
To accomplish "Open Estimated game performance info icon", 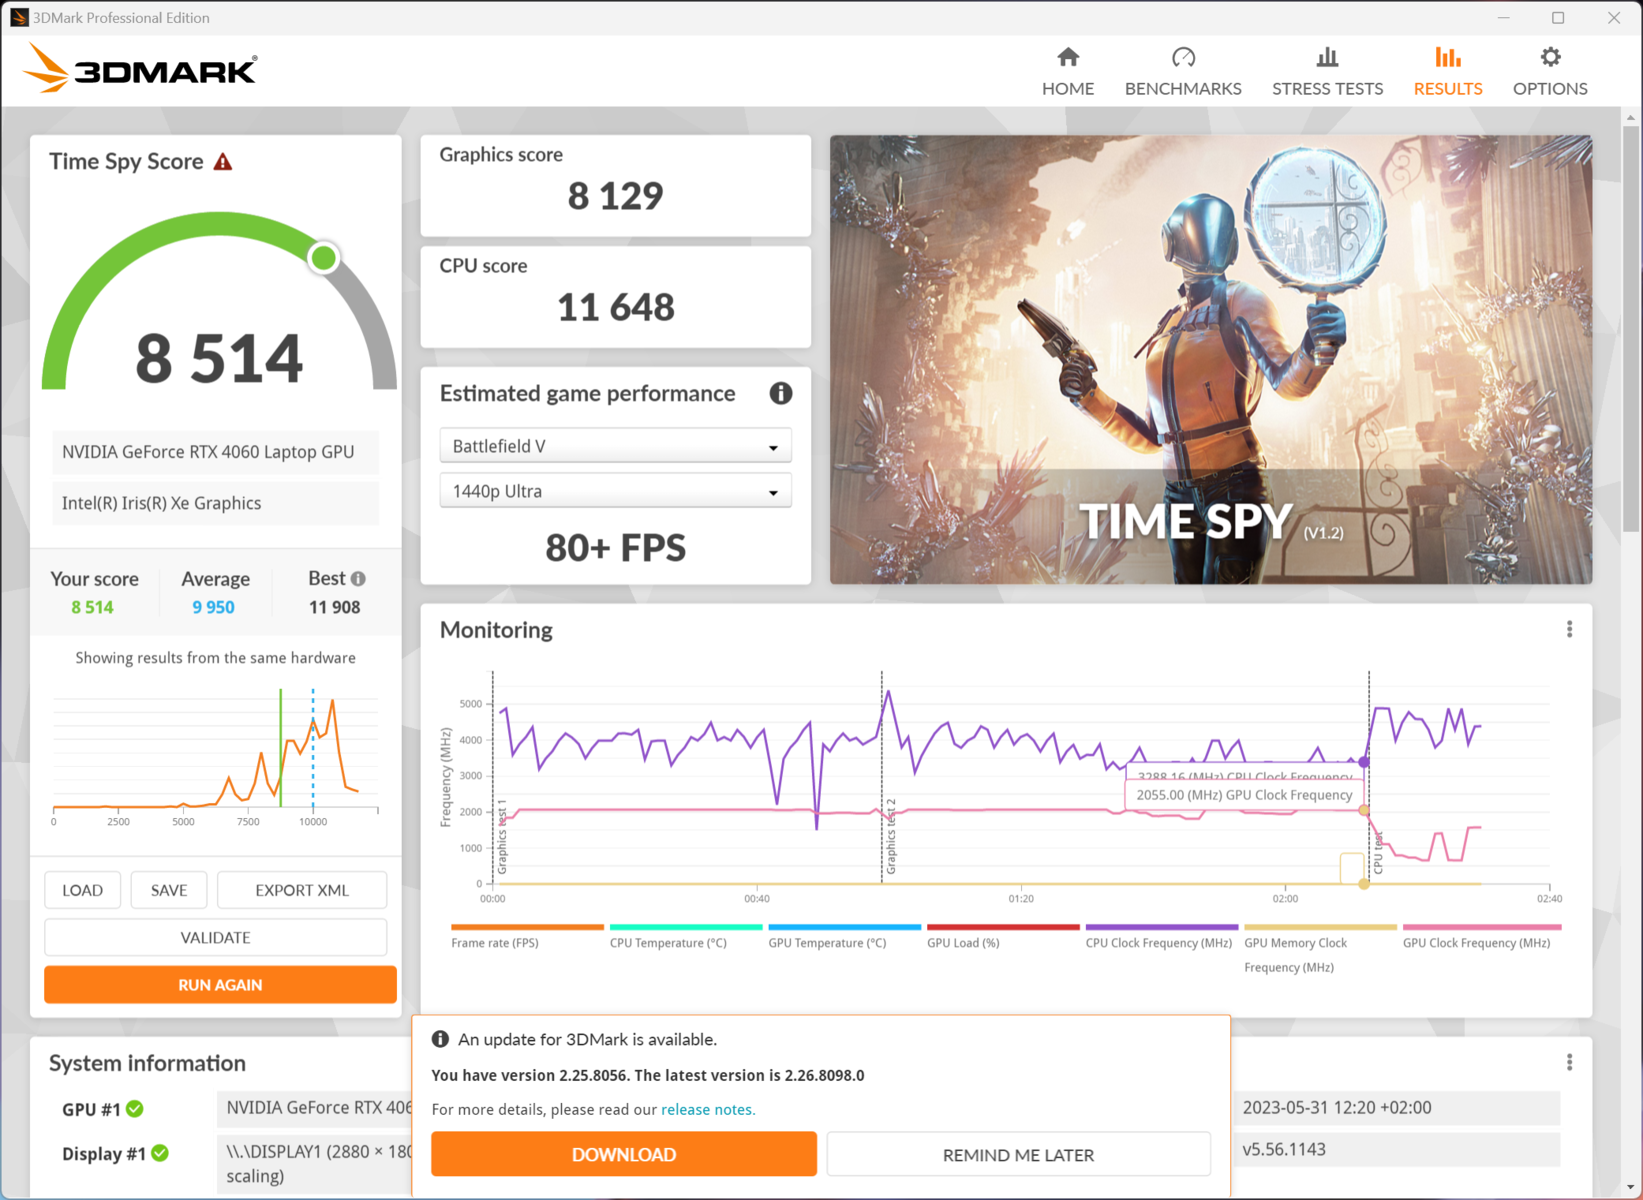I will coord(781,394).
